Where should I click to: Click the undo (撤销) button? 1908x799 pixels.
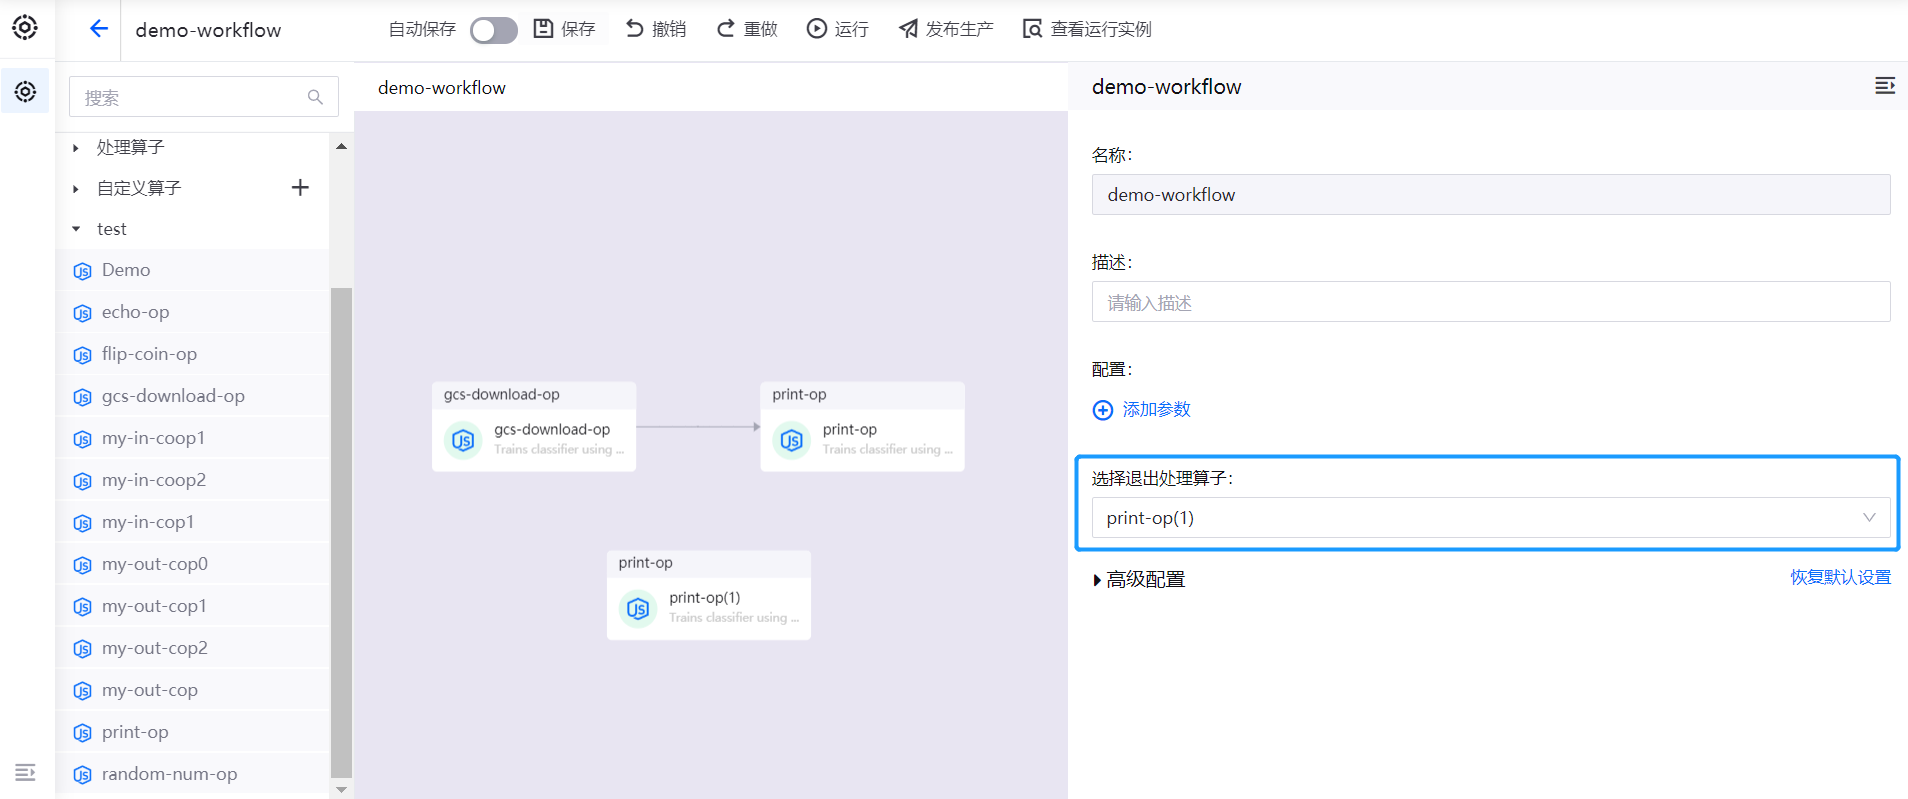click(x=656, y=29)
